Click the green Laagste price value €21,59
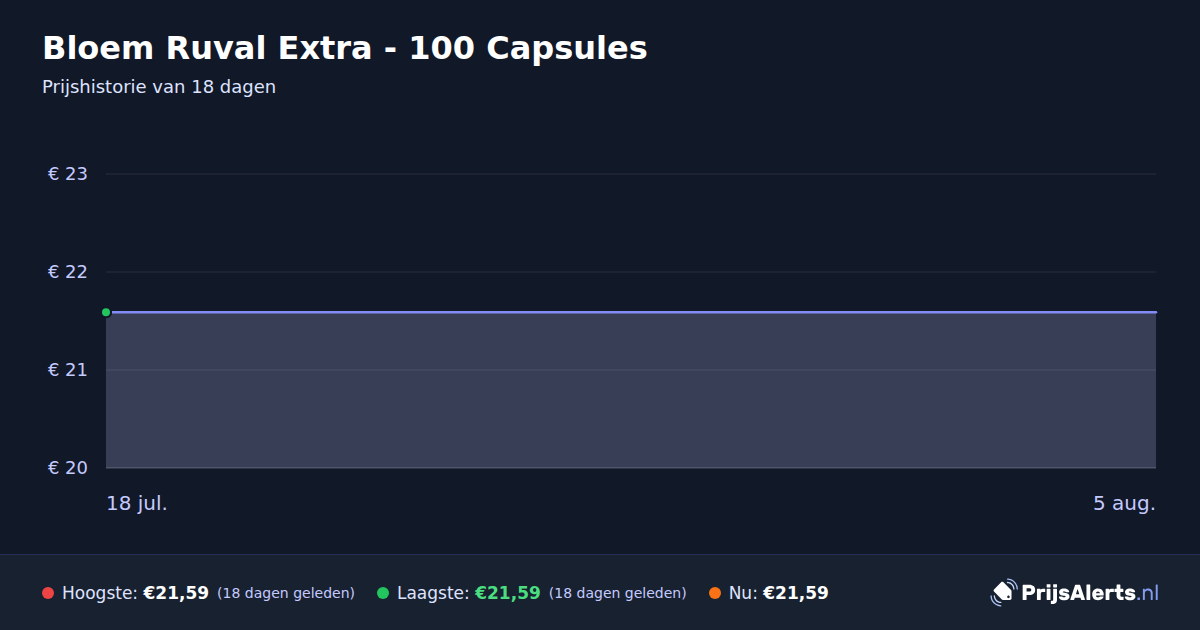This screenshot has width=1200, height=630. click(x=508, y=593)
